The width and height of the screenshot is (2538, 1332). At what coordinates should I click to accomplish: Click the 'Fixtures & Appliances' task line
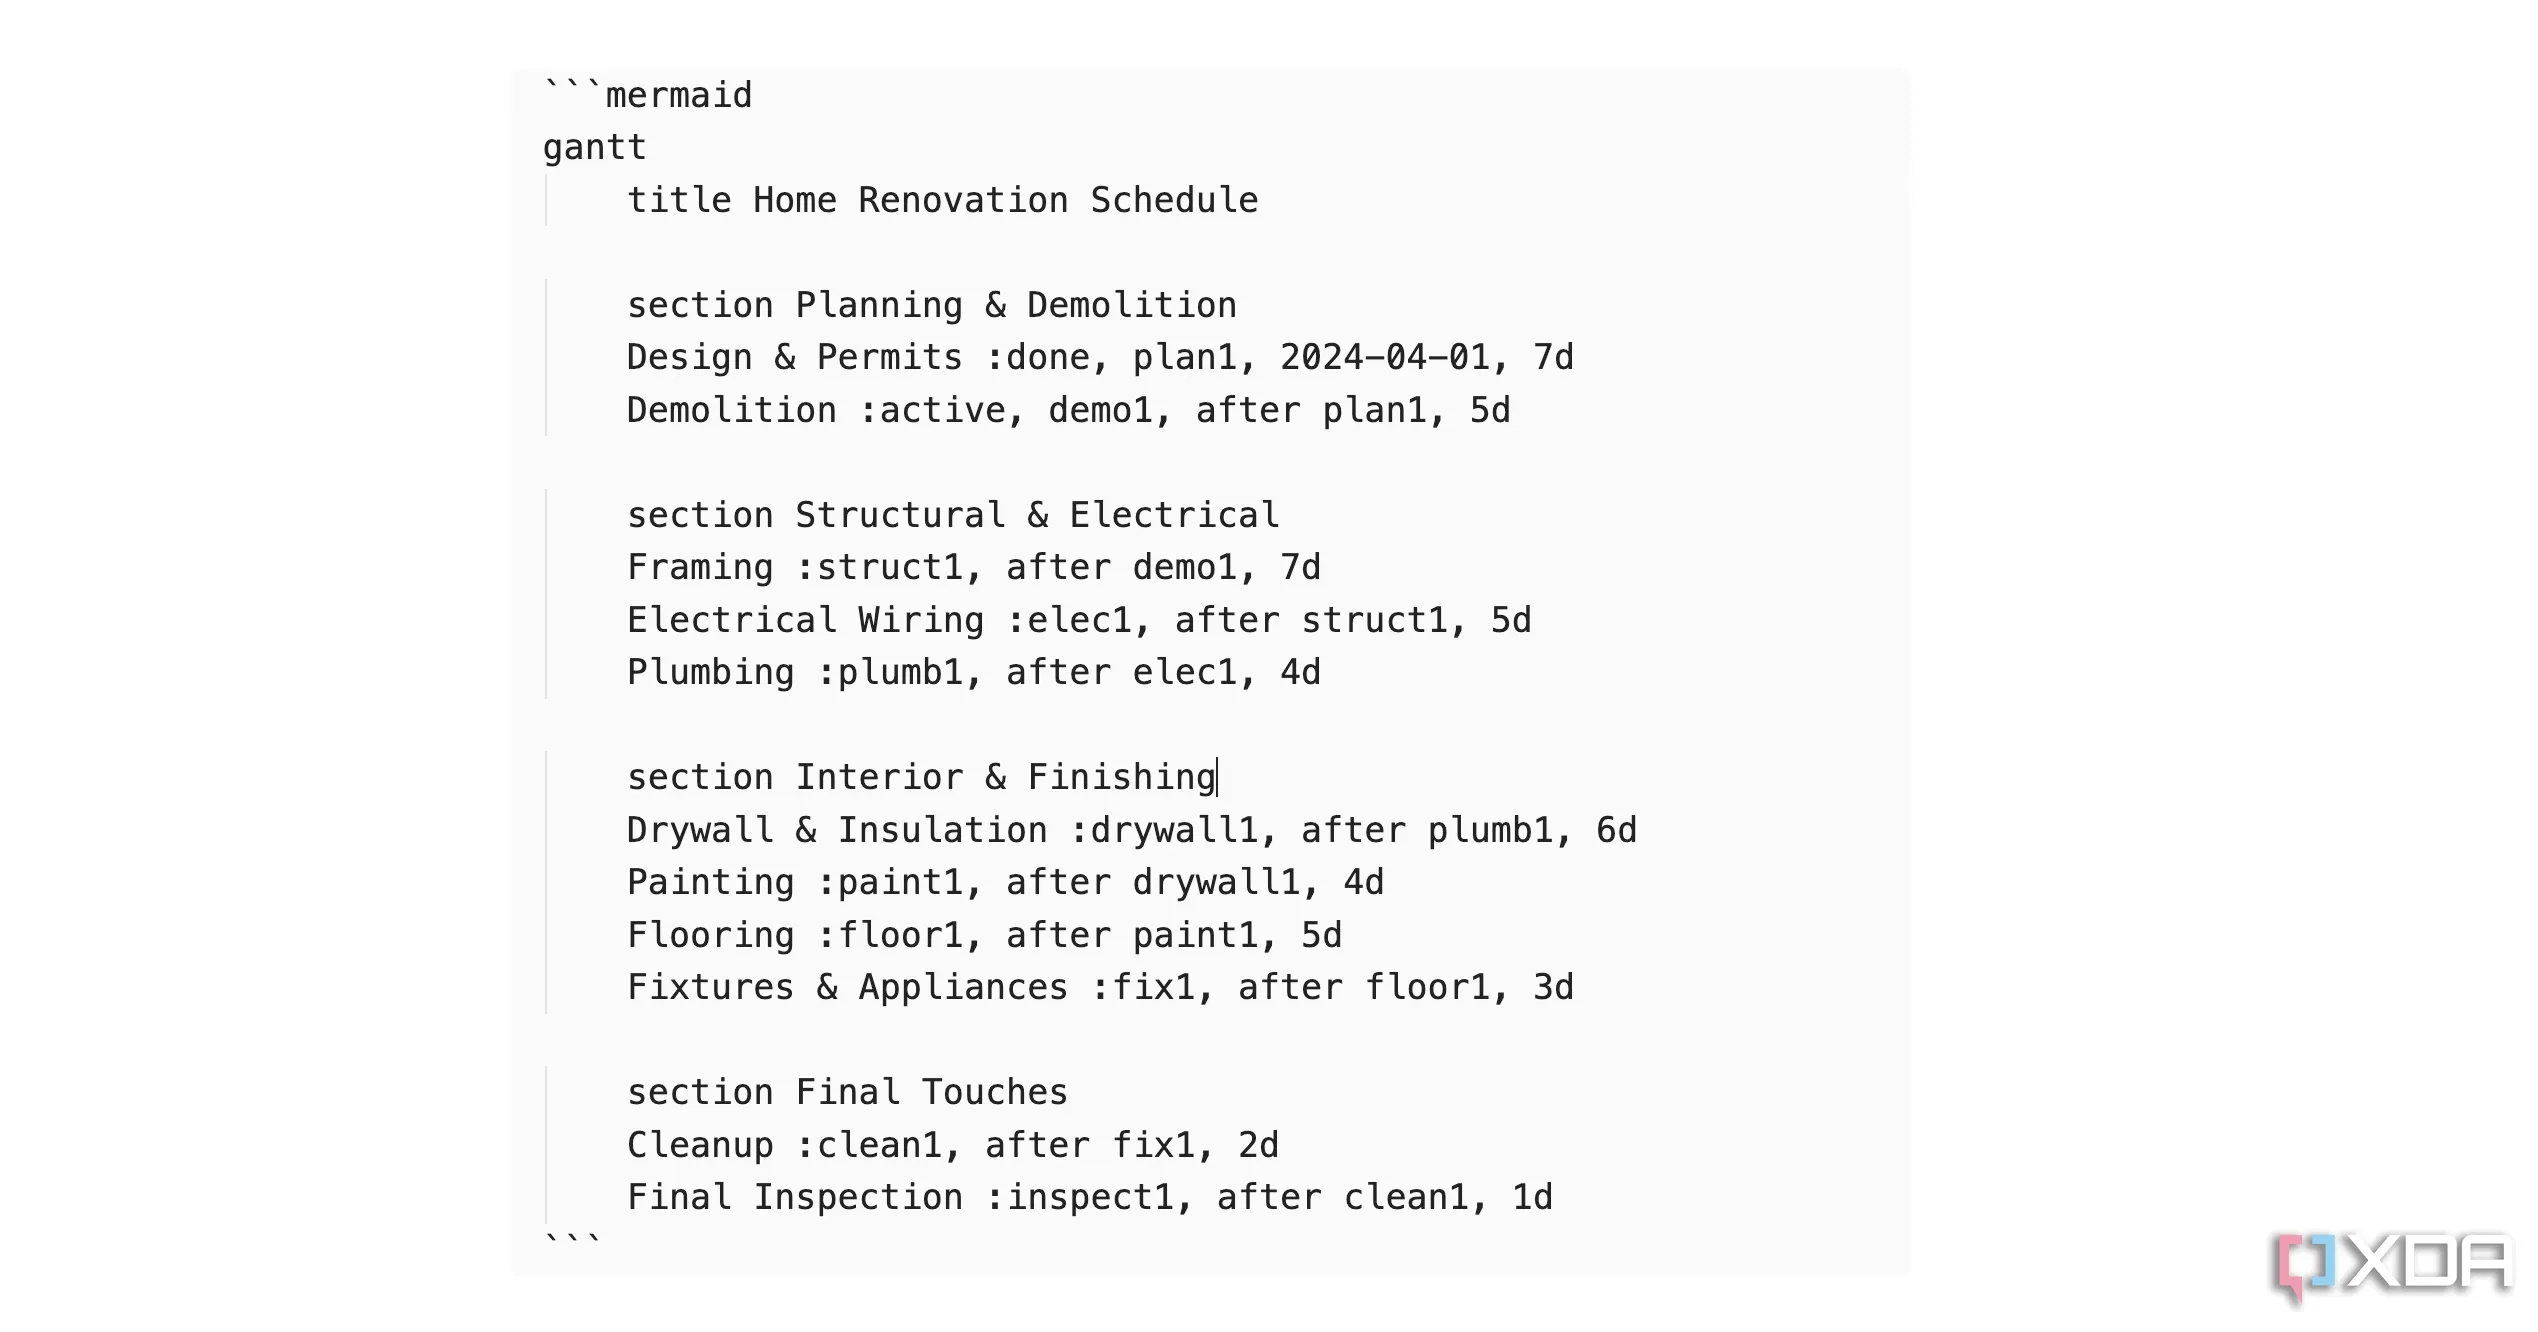1099,987
